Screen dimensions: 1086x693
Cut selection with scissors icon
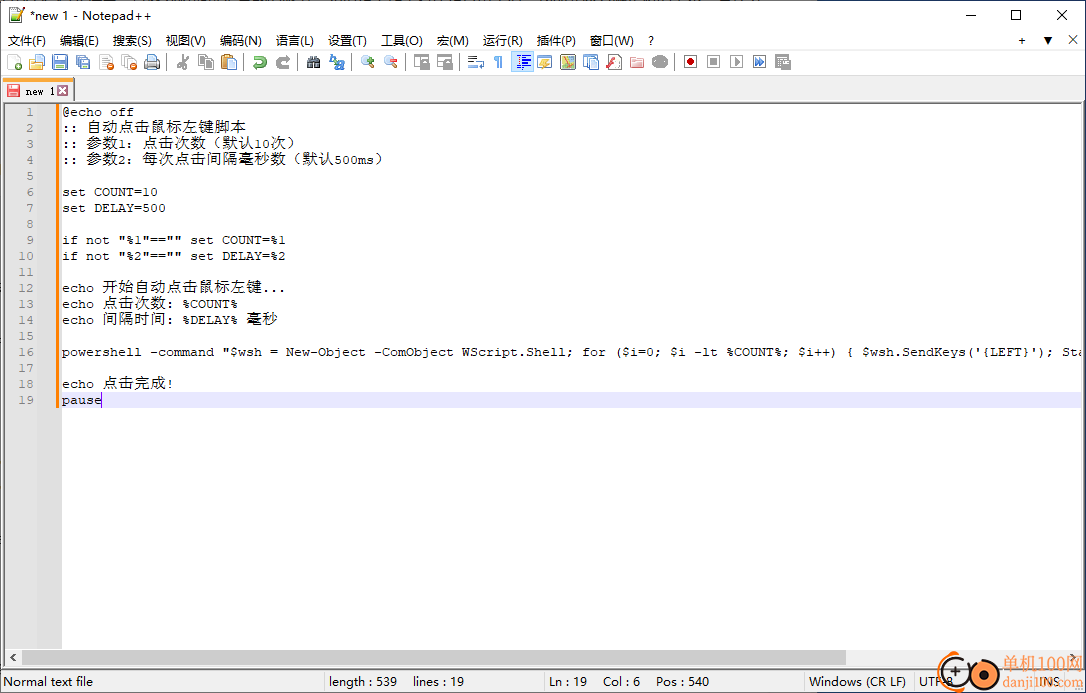pos(183,62)
